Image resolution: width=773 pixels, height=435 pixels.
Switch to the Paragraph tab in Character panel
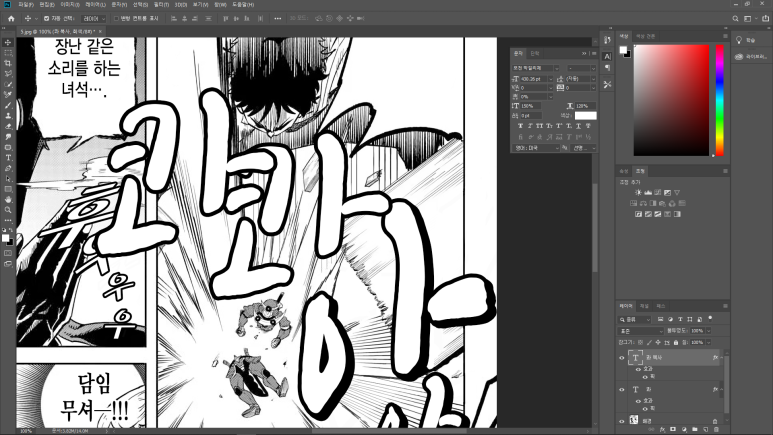tap(535, 53)
